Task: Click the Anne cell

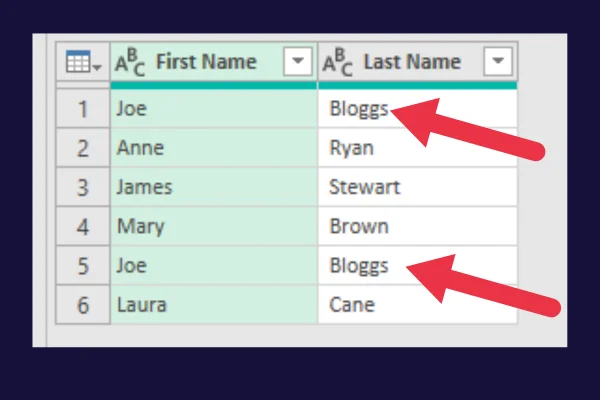Action: 214,148
